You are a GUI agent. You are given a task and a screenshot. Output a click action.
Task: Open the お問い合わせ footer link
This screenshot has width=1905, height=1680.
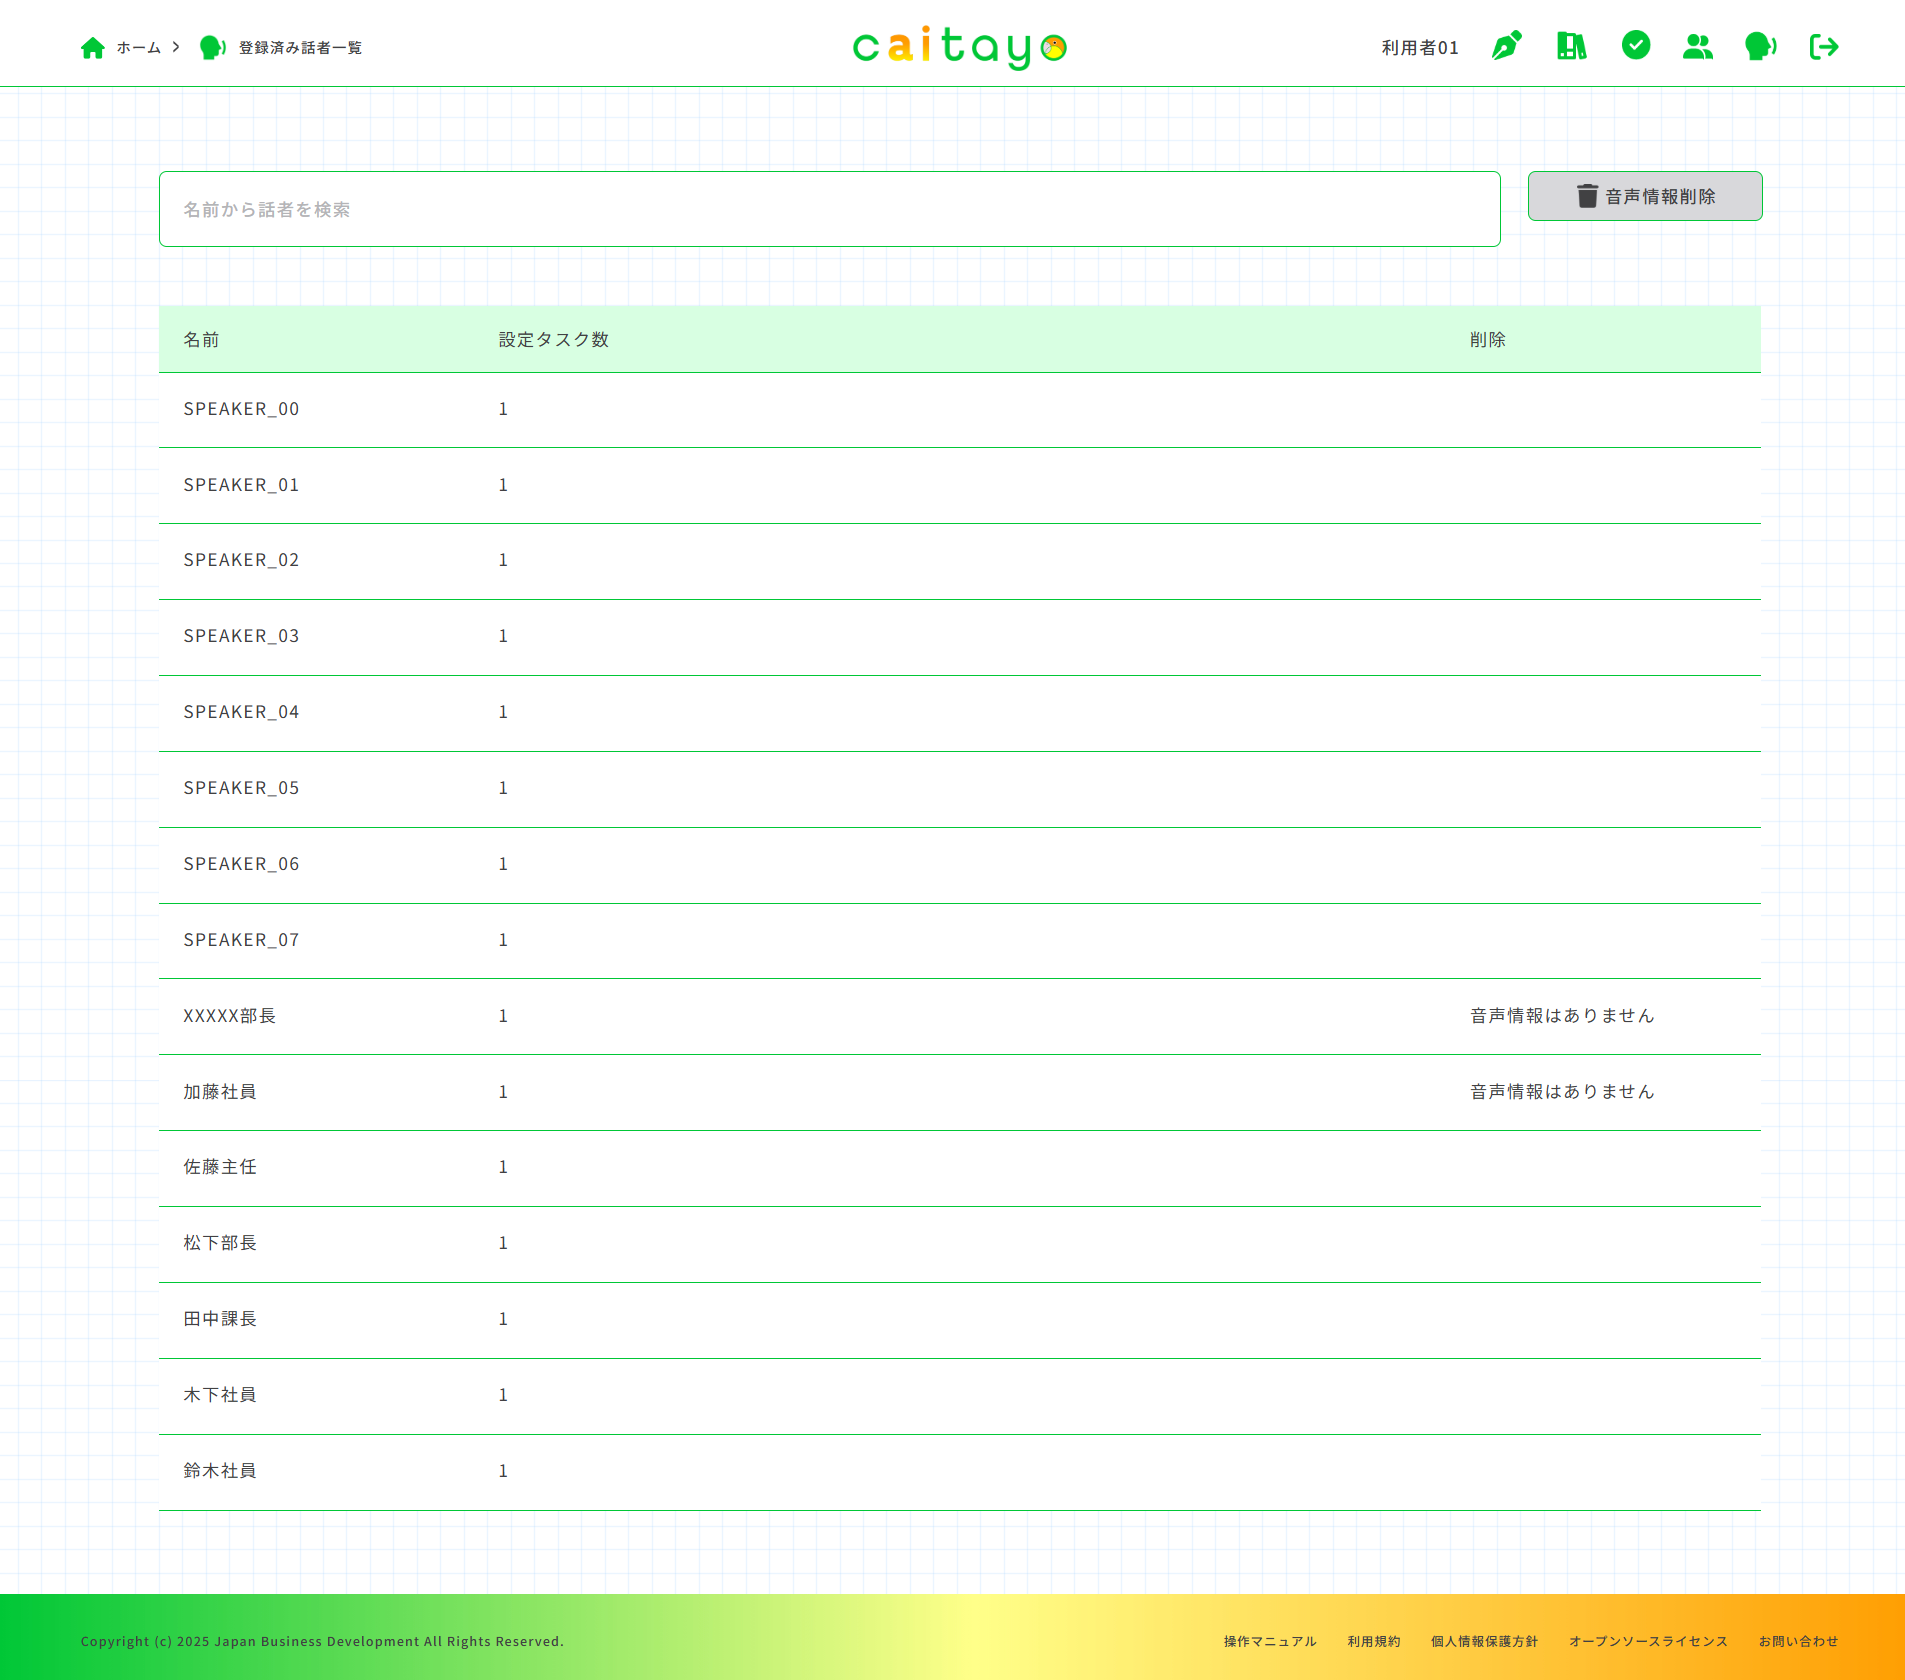(x=1798, y=1641)
